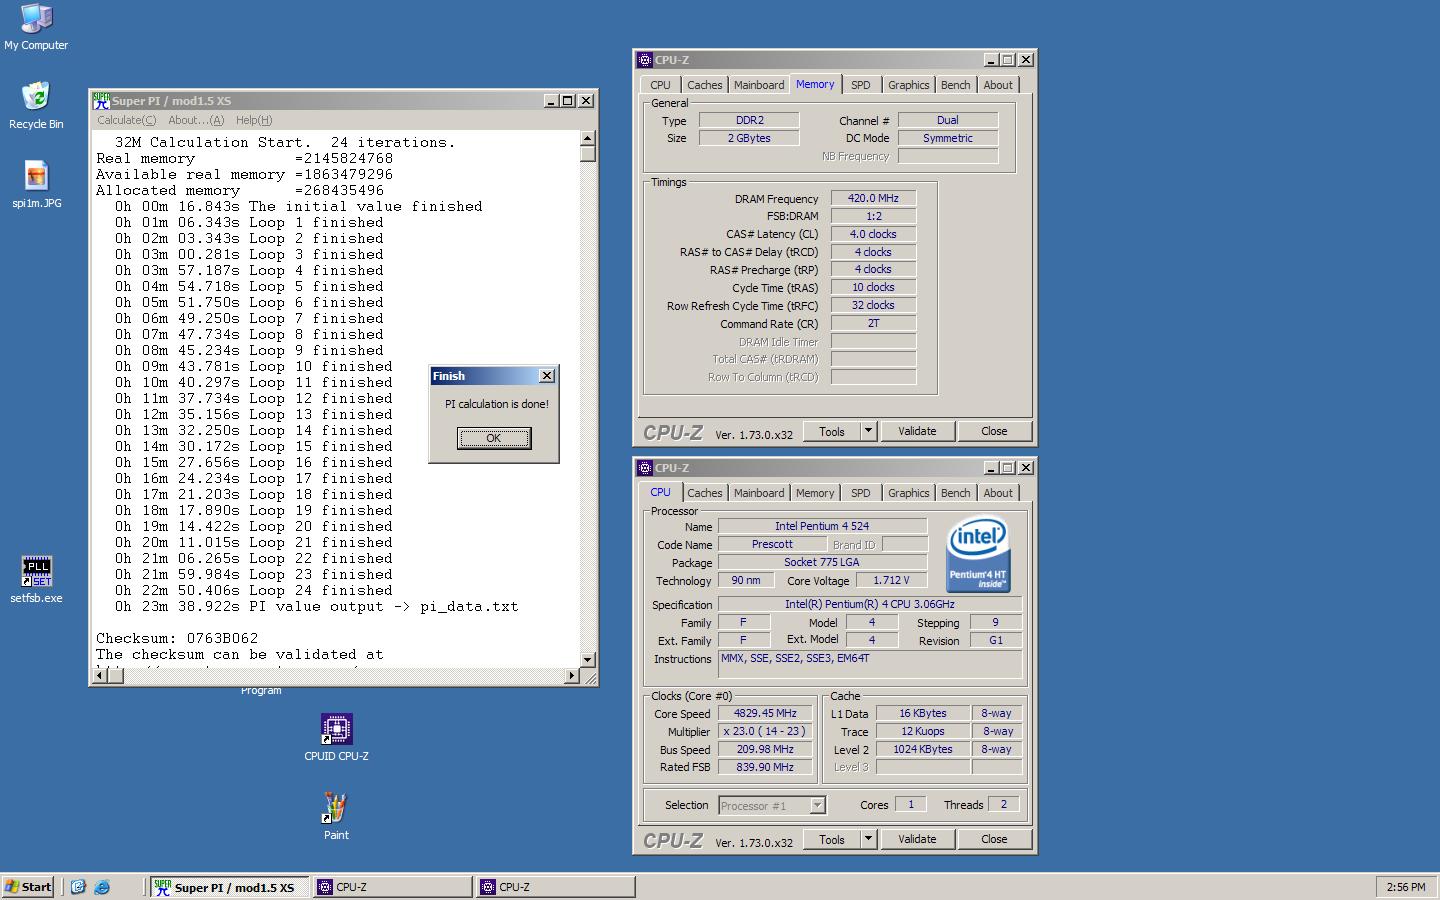Switch to CPU tab in upper CPU-Z
Viewport: 1440px width, 900px height.
click(x=660, y=85)
